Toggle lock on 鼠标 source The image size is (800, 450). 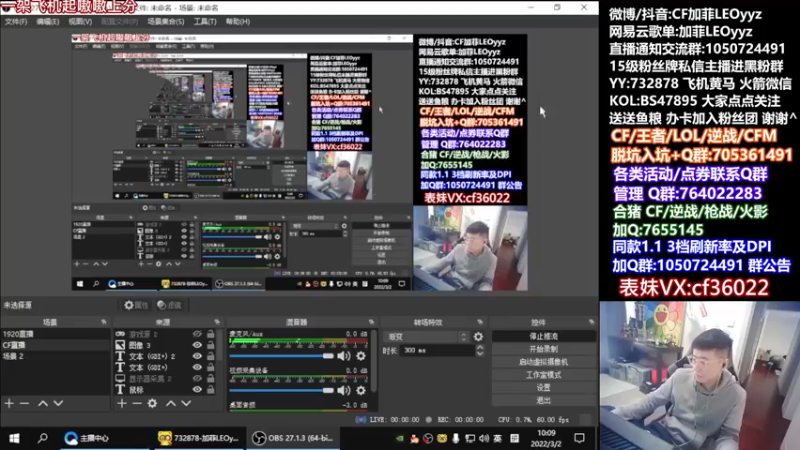point(210,390)
